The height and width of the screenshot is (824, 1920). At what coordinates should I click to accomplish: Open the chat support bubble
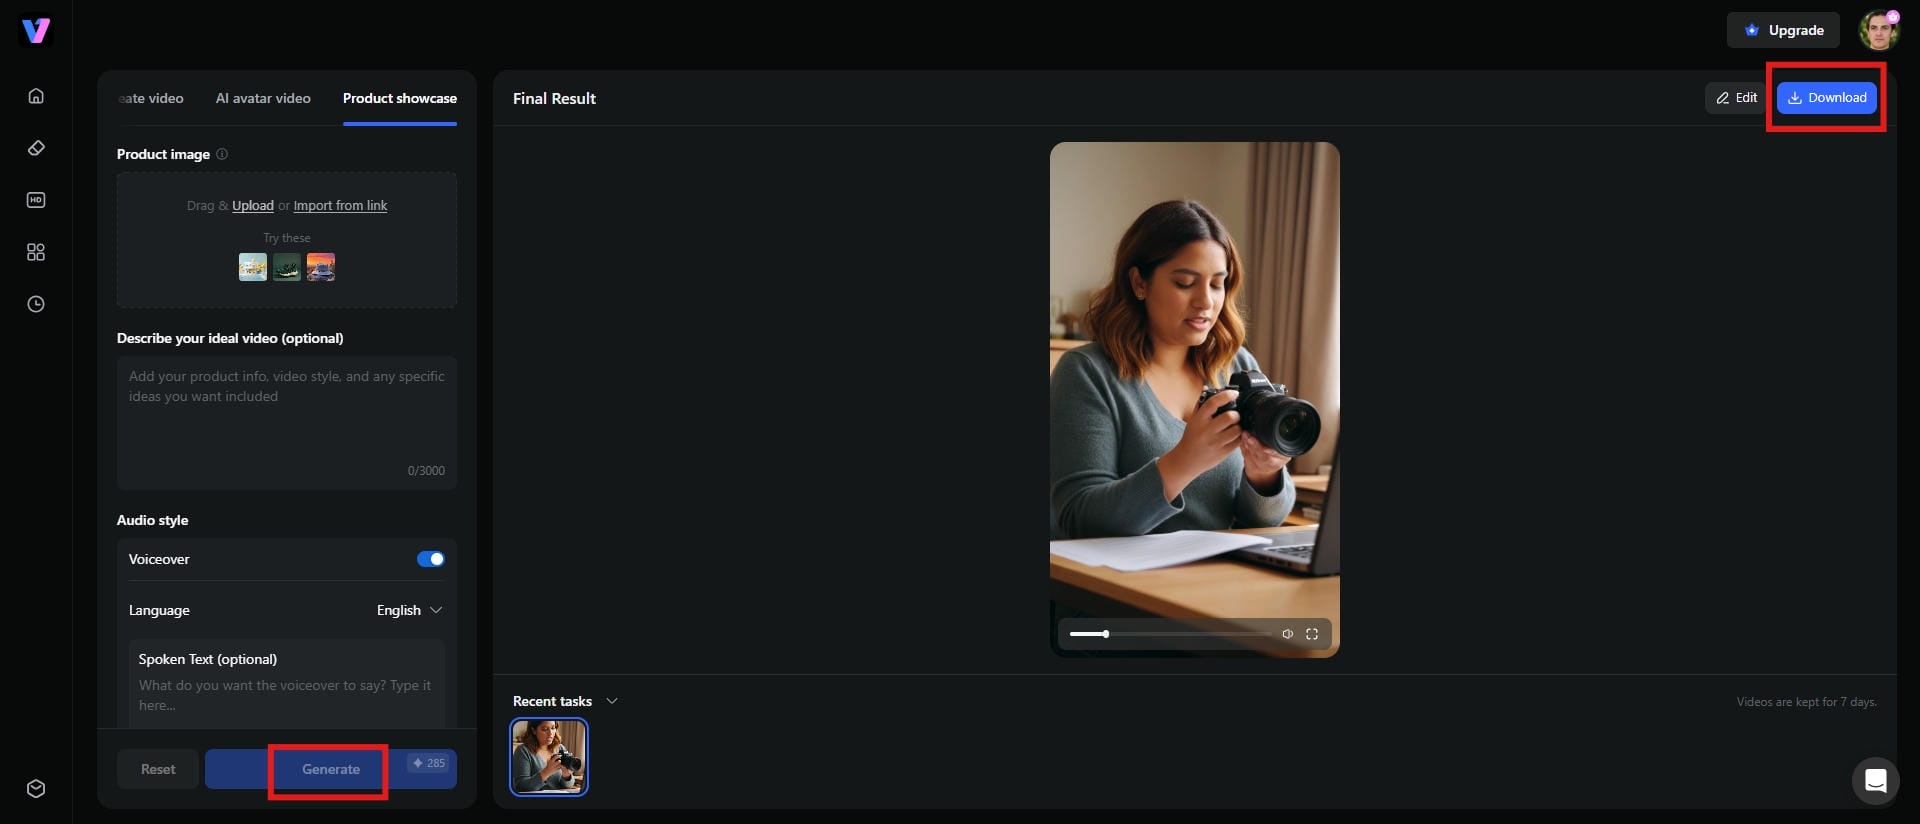1875,780
